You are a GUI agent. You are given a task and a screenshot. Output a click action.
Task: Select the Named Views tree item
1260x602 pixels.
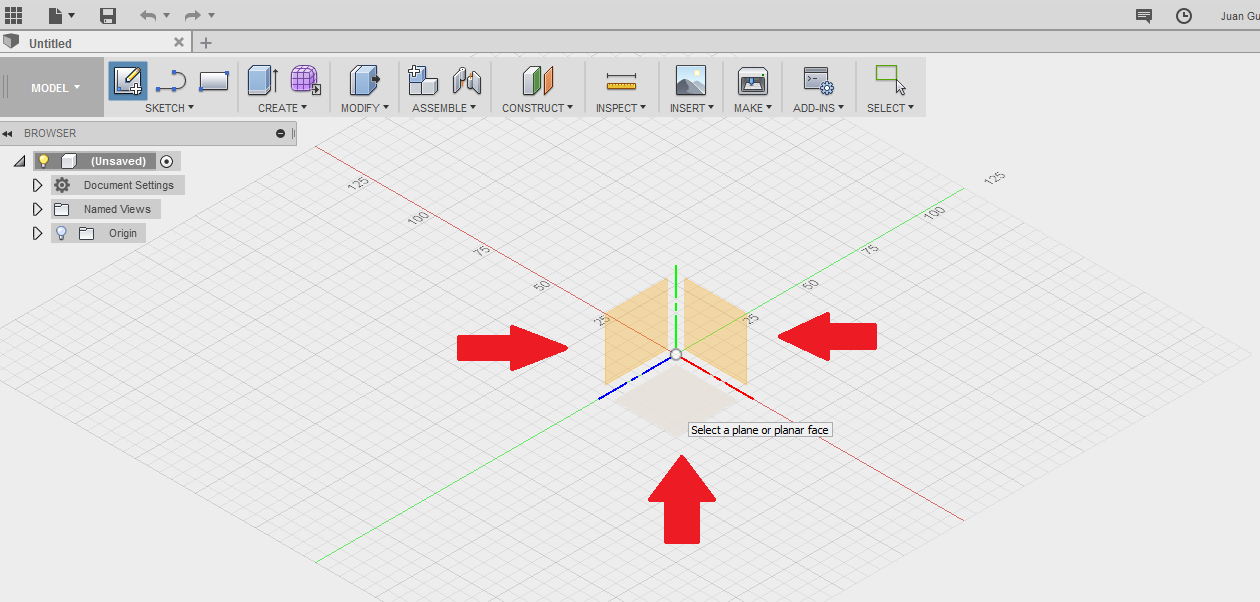click(x=117, y=209)
